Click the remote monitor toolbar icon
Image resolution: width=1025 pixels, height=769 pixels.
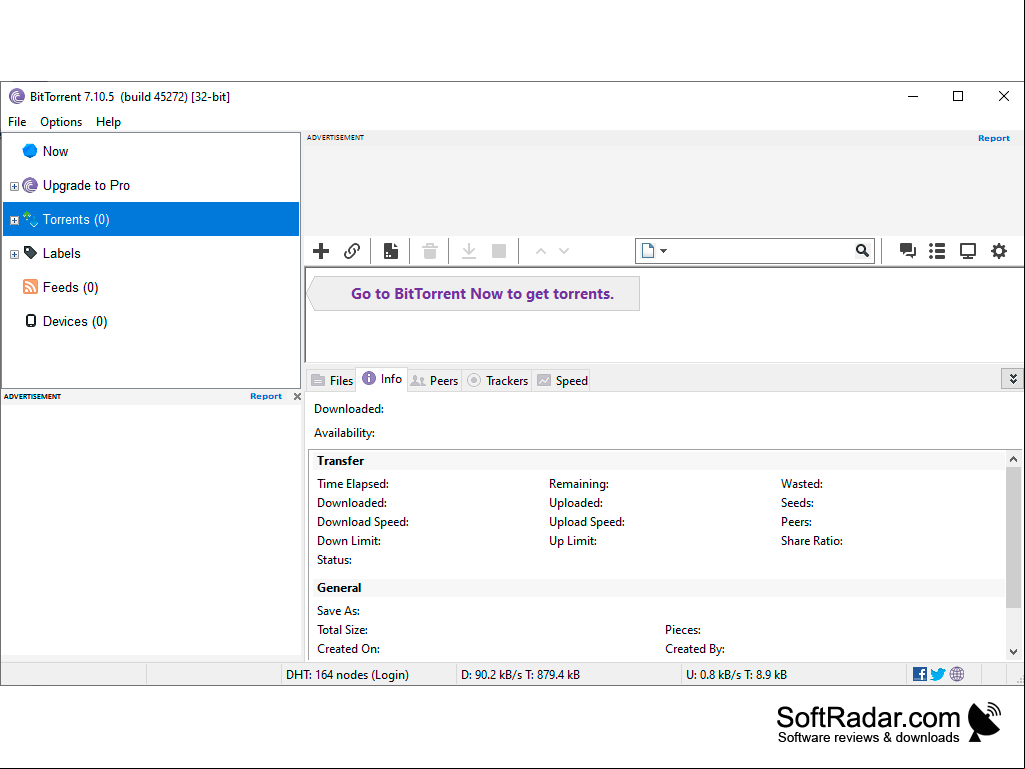tap(967, 251)
